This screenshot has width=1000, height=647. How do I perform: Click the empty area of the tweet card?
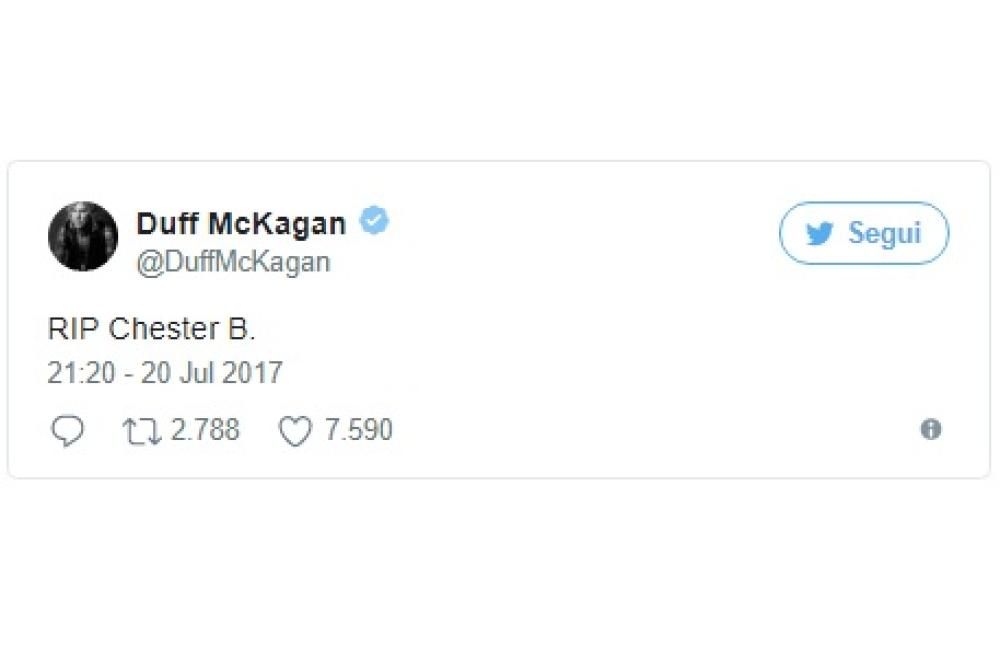(600, 340)
